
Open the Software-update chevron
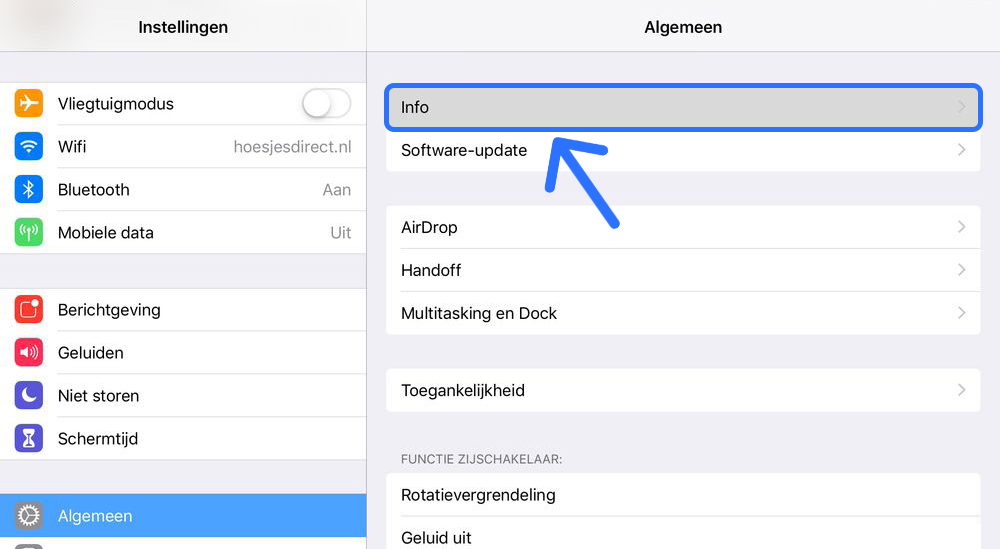[961, 150]
